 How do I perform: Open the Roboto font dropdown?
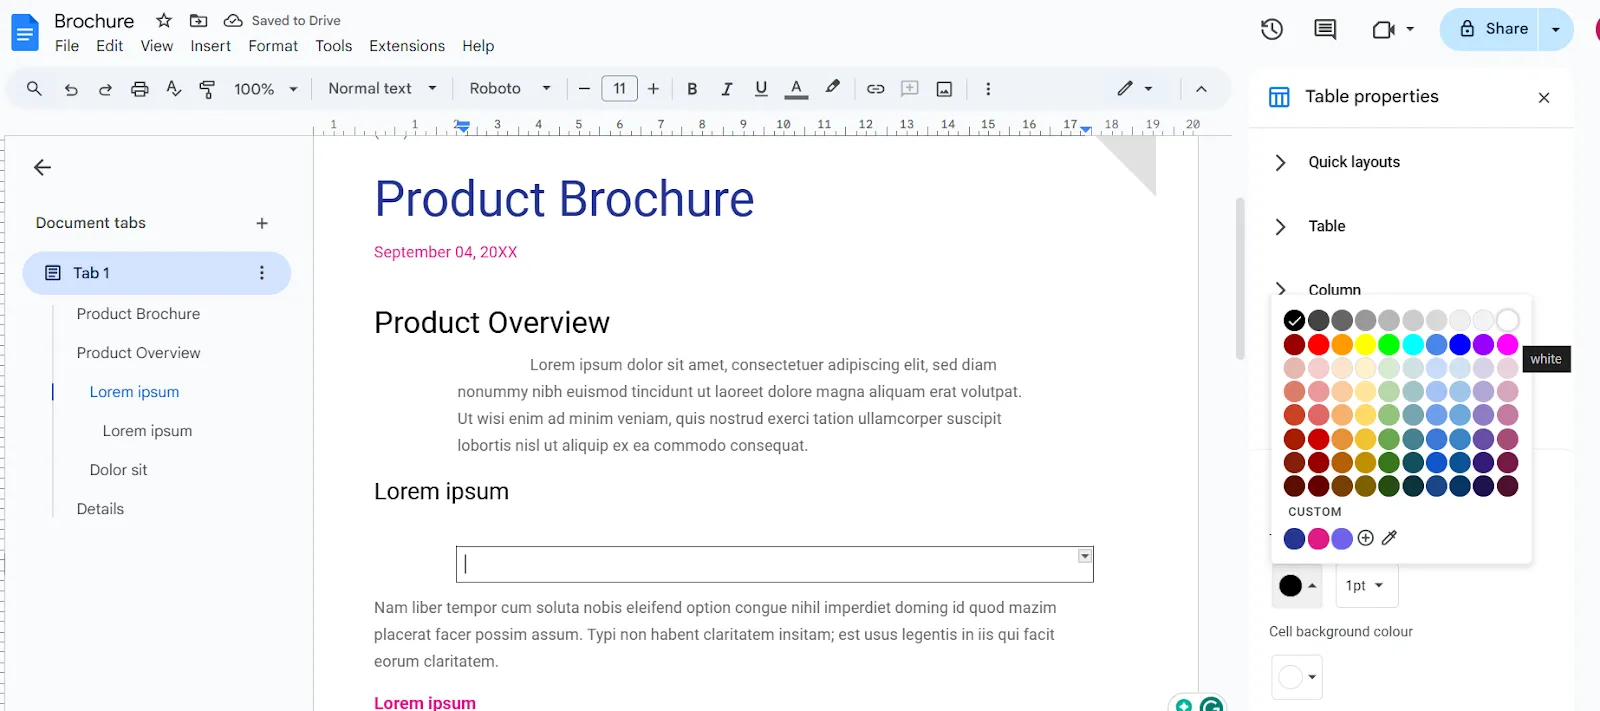coord(510,89)
